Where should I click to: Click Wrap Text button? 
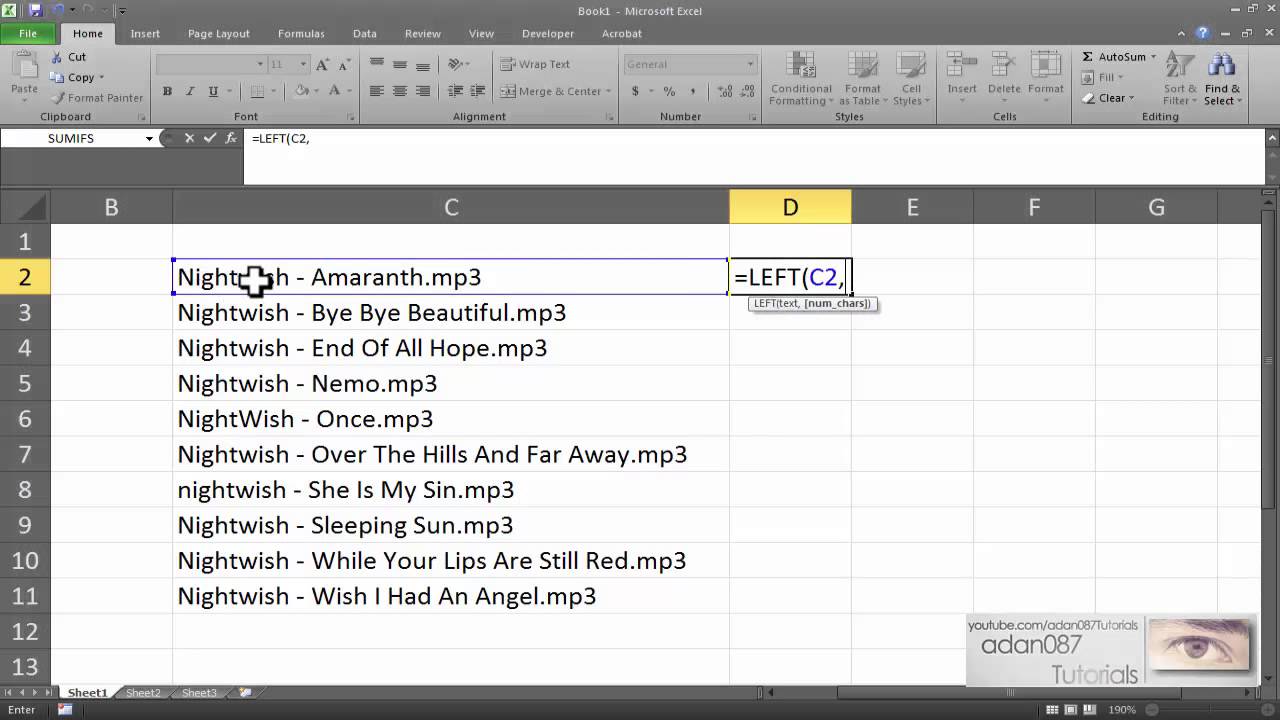(x=535, y=64)
